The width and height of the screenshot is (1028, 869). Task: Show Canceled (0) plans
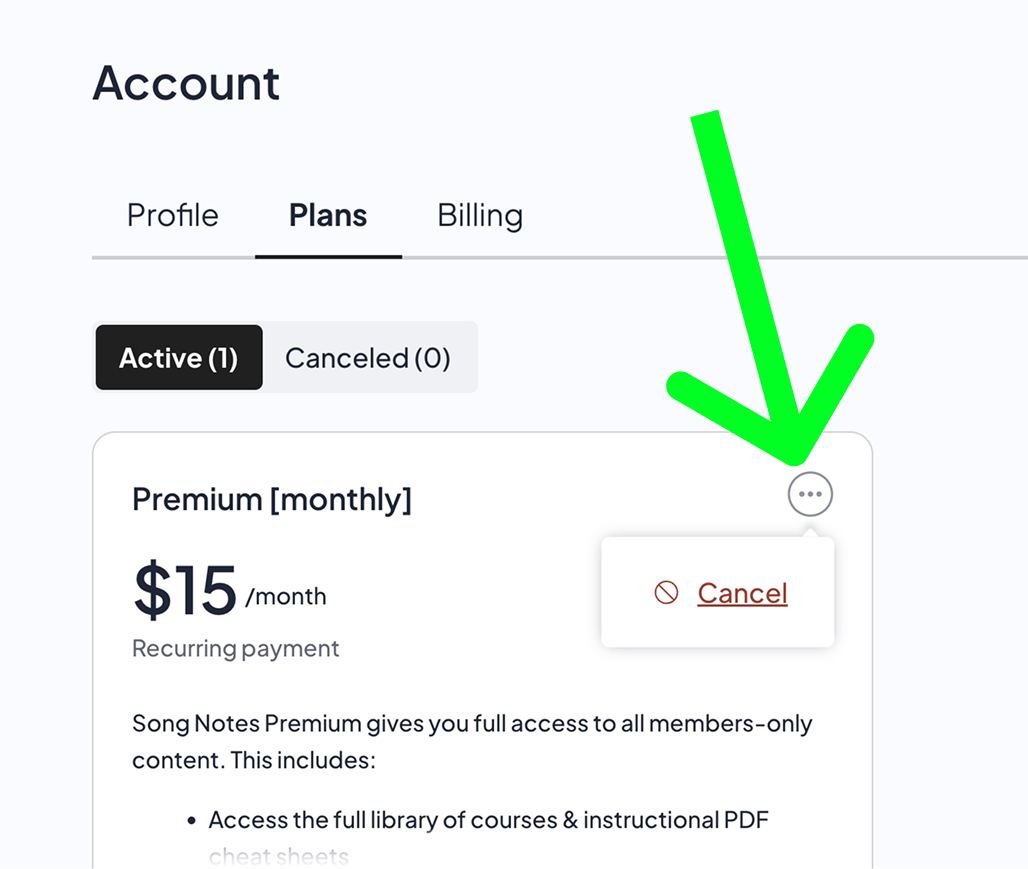coord(368,358)
